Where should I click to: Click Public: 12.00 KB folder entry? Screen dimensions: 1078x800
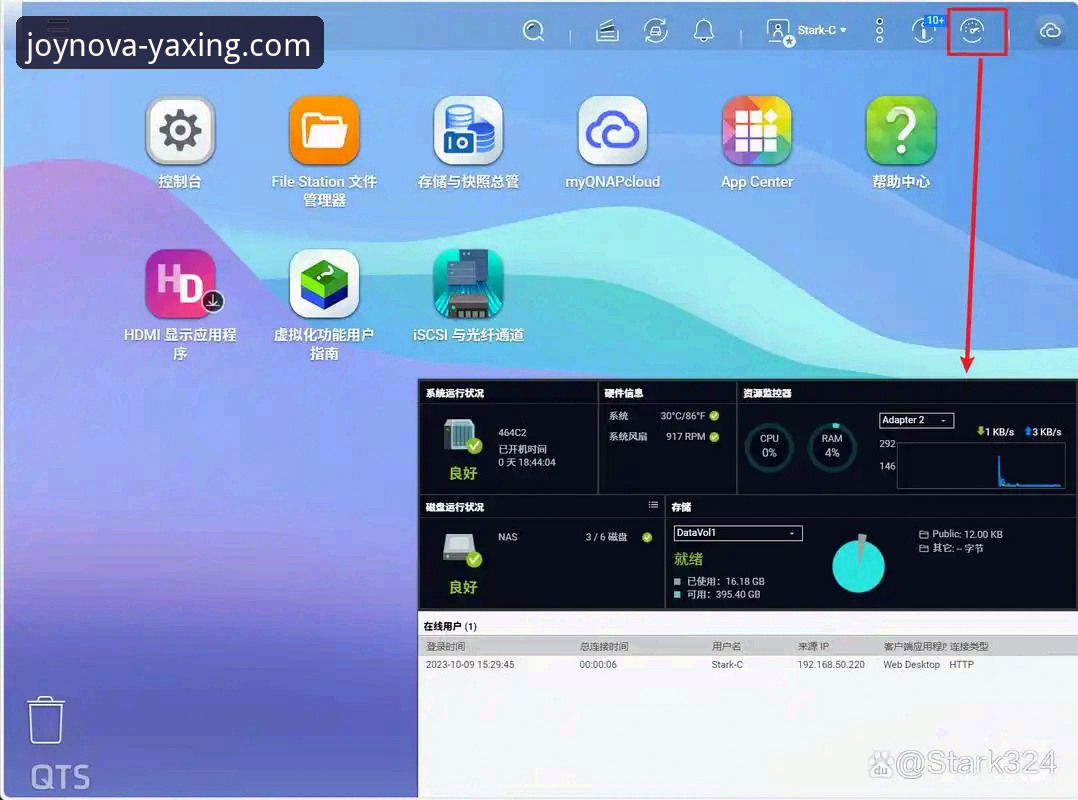click(x=960, y=534)
